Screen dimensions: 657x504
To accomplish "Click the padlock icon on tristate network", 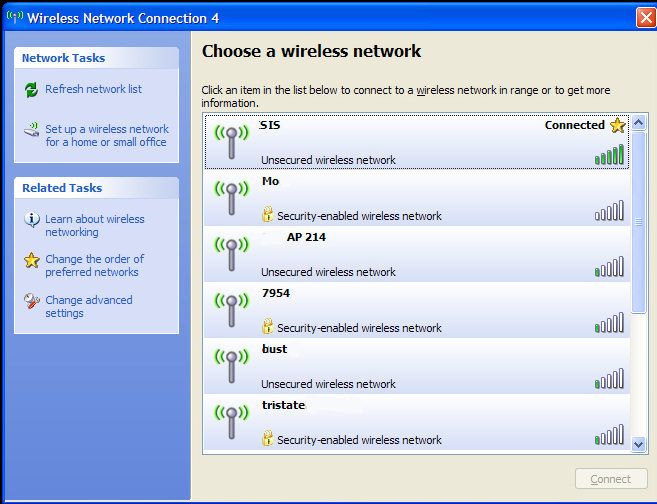I will click(x=268, y=438).
